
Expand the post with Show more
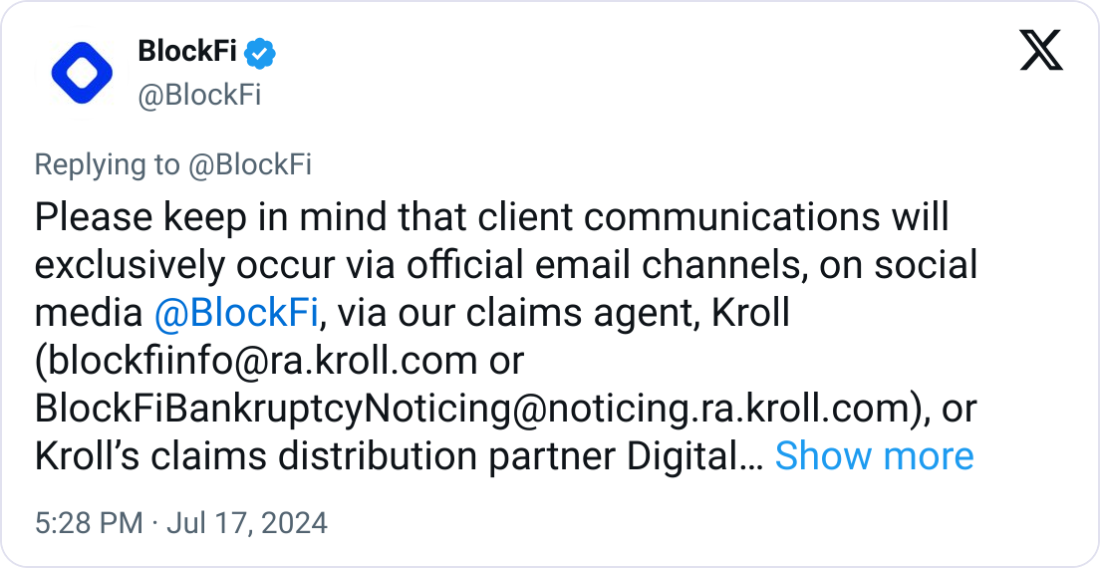tap(874, 456)
